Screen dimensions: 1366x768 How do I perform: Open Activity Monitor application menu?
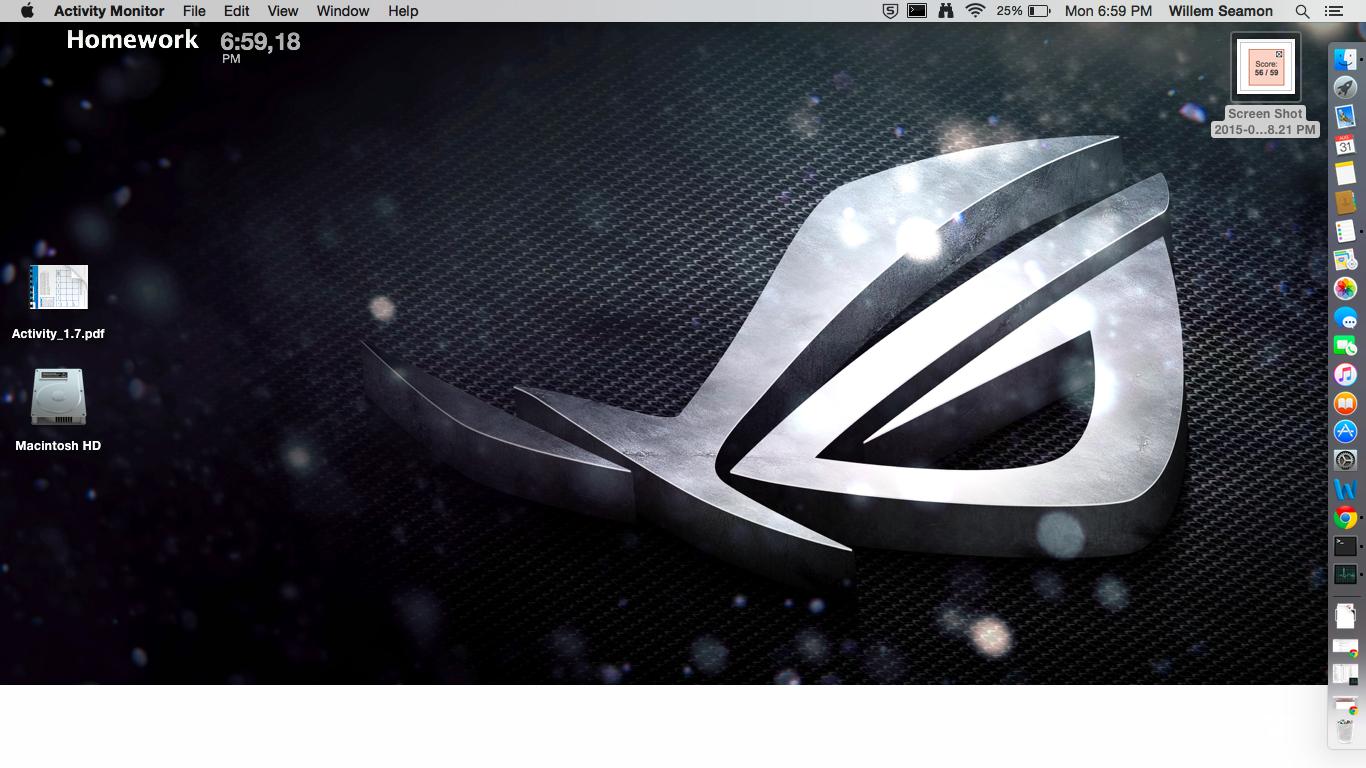pos(109,11)
